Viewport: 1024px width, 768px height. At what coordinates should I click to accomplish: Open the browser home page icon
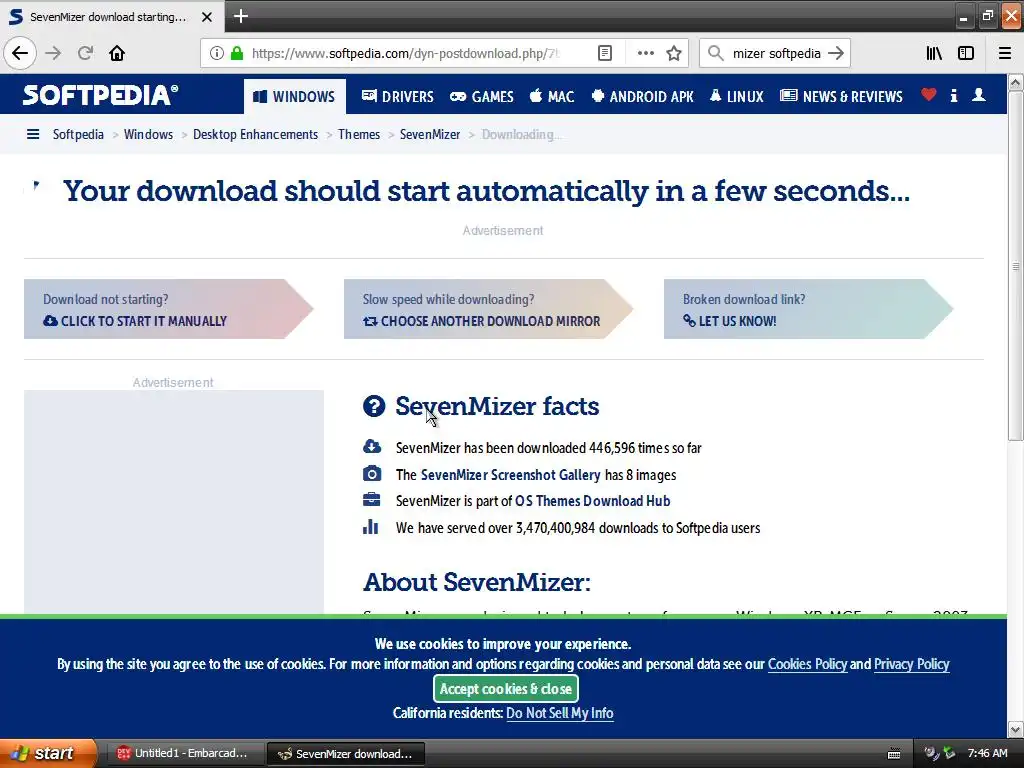point(117,54)
